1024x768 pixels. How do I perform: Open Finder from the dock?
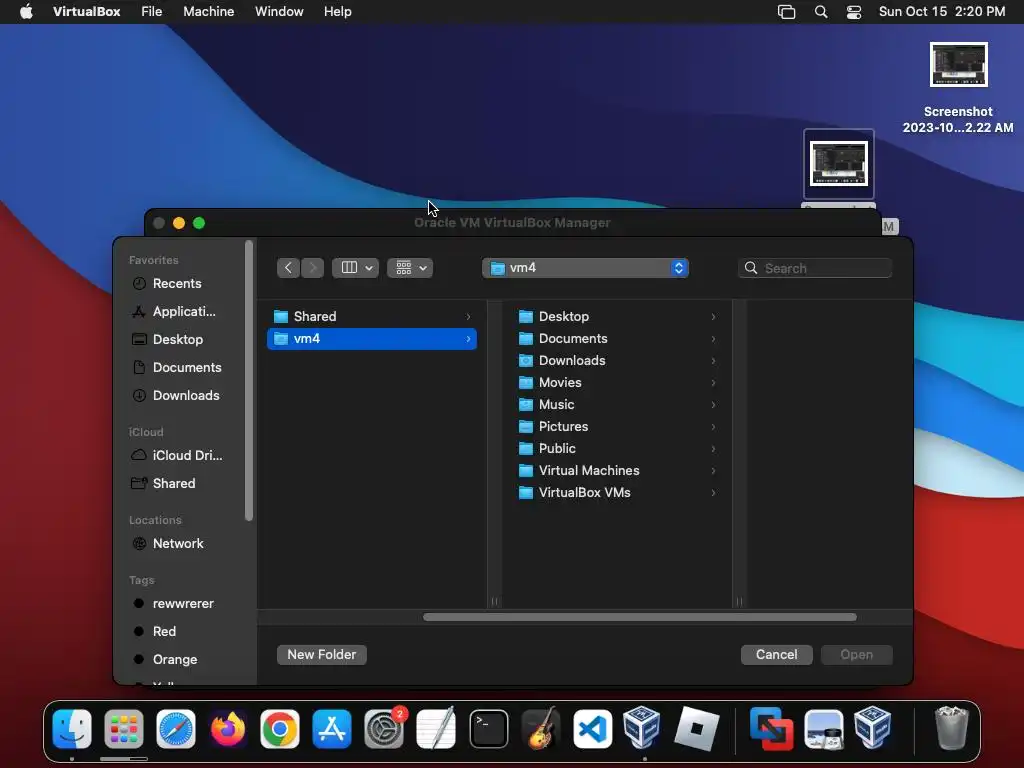coord(72,729)
